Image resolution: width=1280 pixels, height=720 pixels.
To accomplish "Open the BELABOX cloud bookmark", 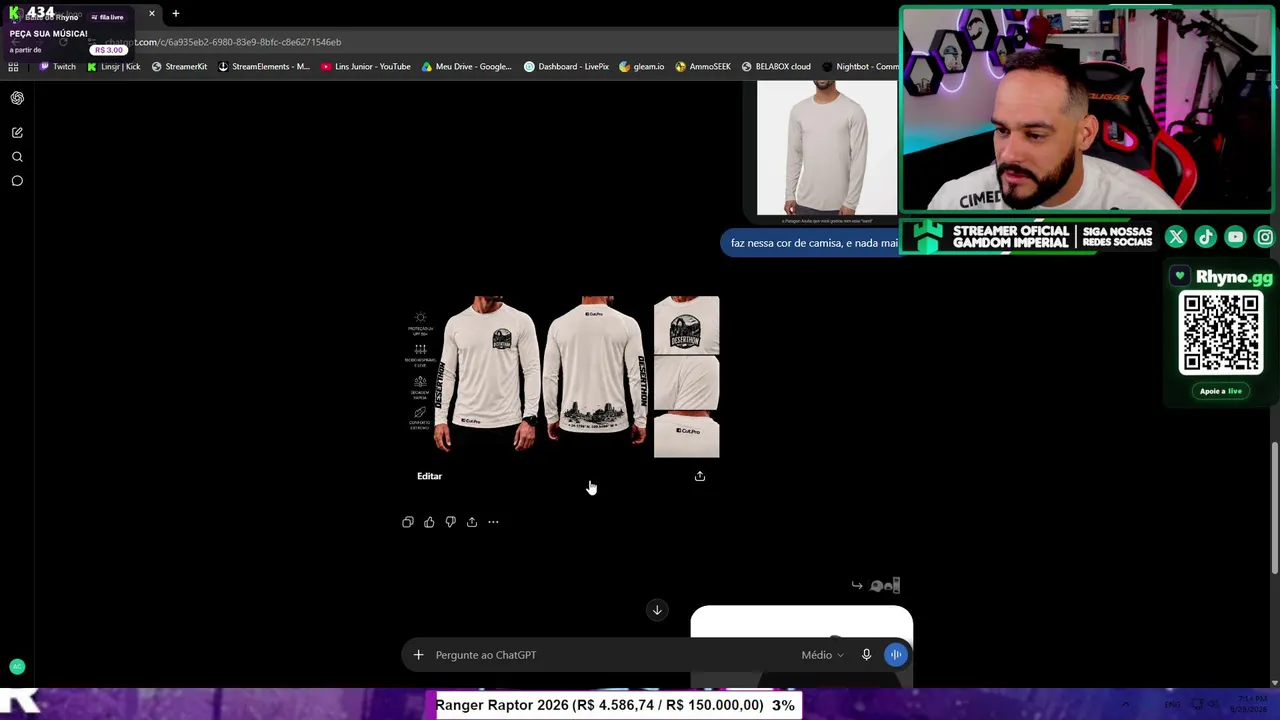I will (x=776, y=67).
